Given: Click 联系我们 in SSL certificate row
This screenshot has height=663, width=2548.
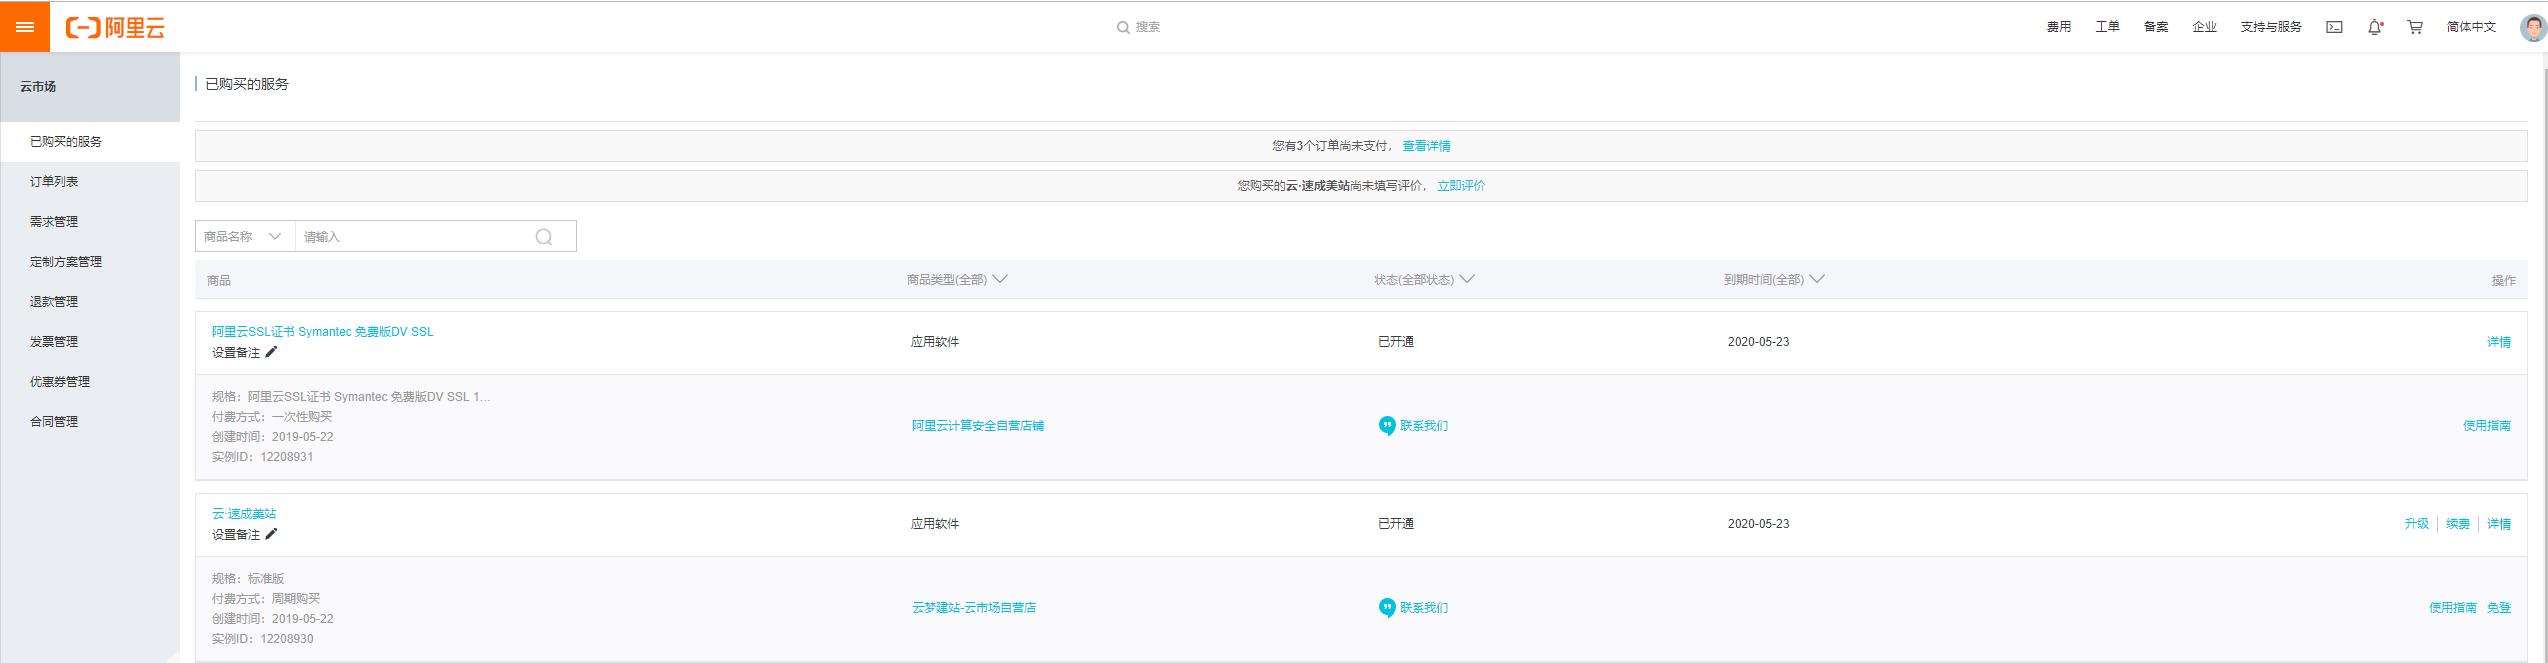Looking at the screenshot, I should coord(1424,426).
